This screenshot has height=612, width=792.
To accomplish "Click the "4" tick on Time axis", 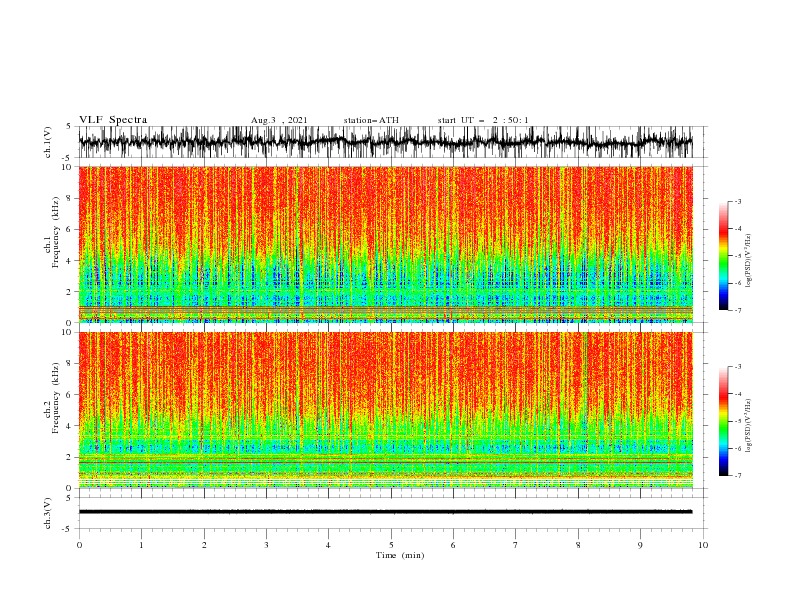I will [x=328, y=545].
